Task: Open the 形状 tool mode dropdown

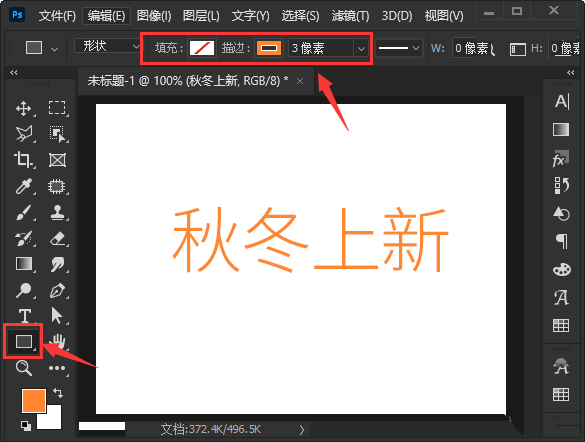Action: tap(107, 46)
